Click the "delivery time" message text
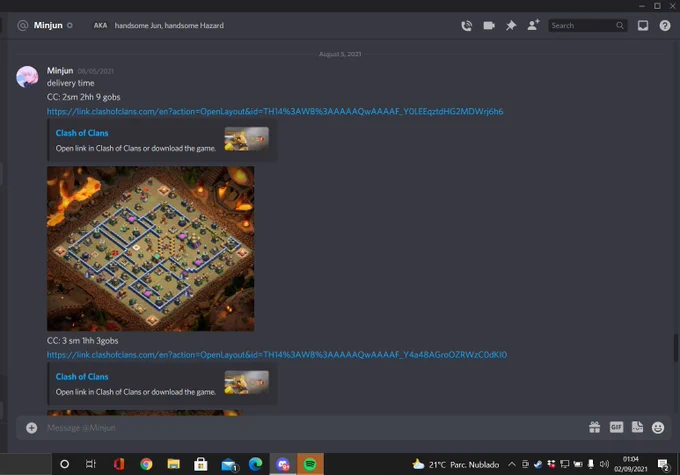This screenshot has width=680, height=475. (x=71, y=83)
